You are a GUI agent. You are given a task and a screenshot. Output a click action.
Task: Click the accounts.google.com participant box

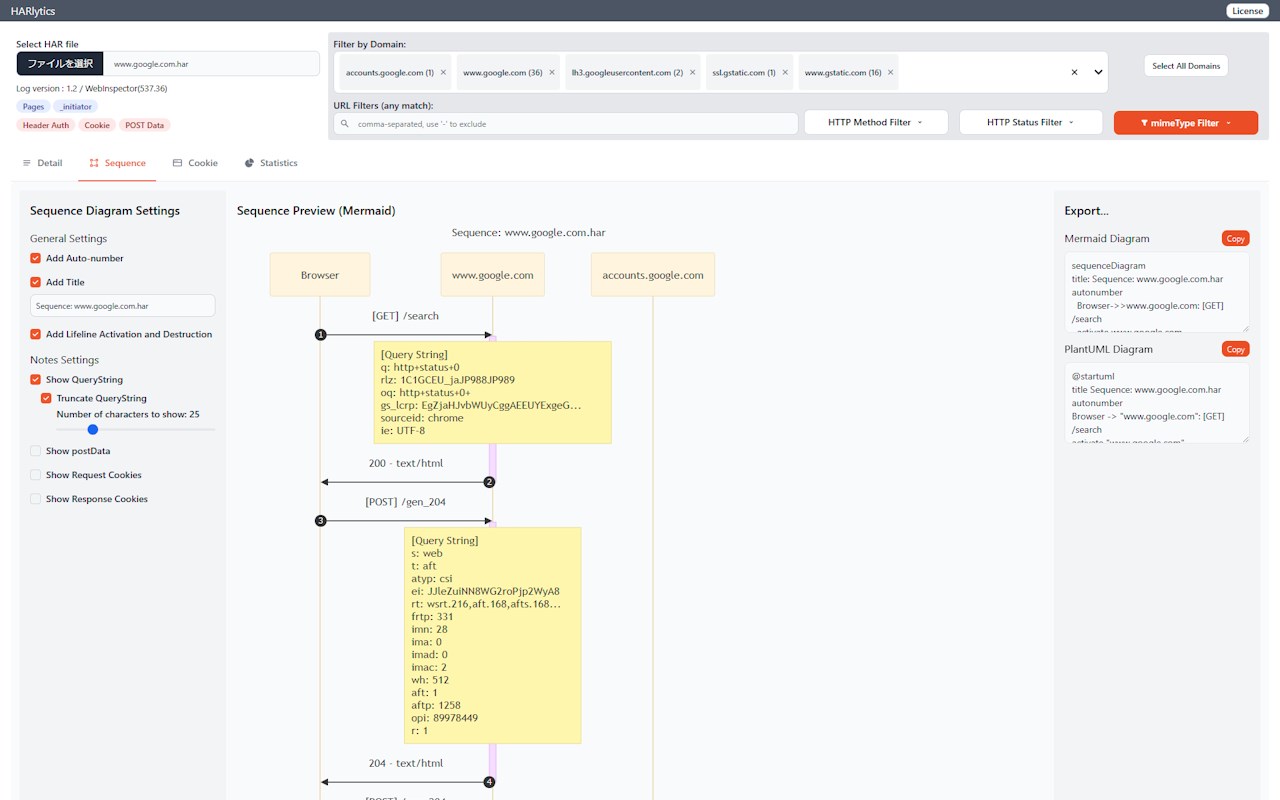pyautogui.click(x=653, y=275)
